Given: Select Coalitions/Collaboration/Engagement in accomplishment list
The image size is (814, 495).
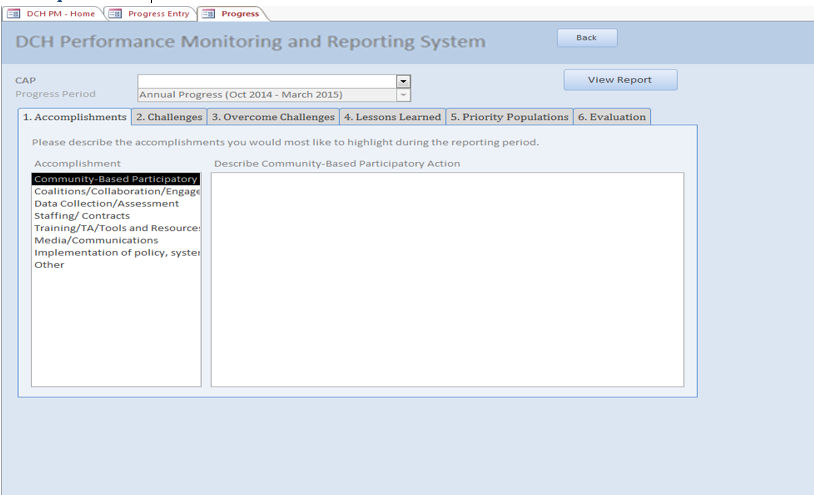Looking at the screenshot, I should point(116,191).
